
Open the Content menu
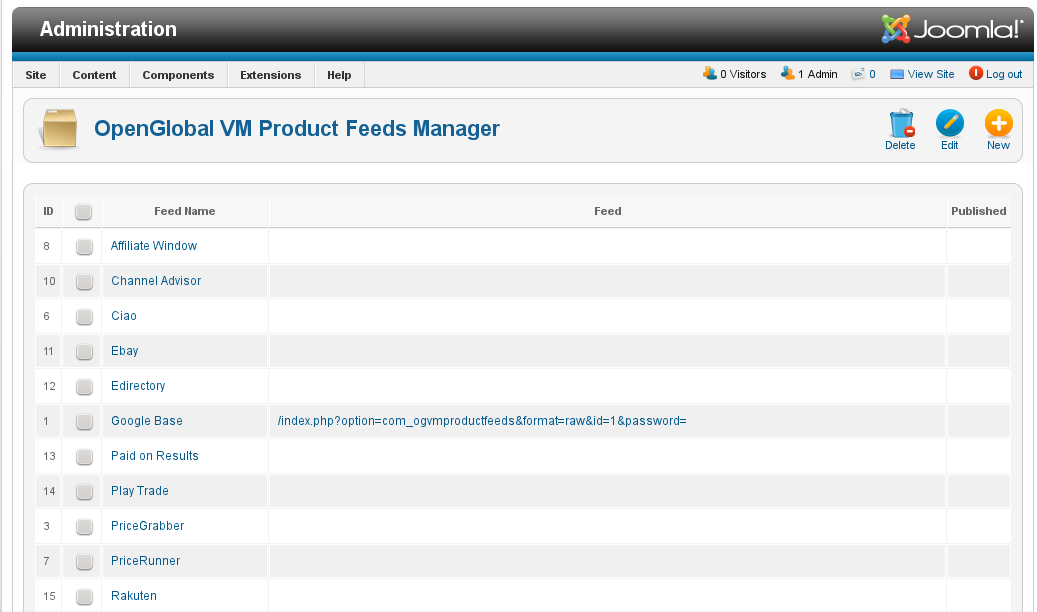click(95, 75)
